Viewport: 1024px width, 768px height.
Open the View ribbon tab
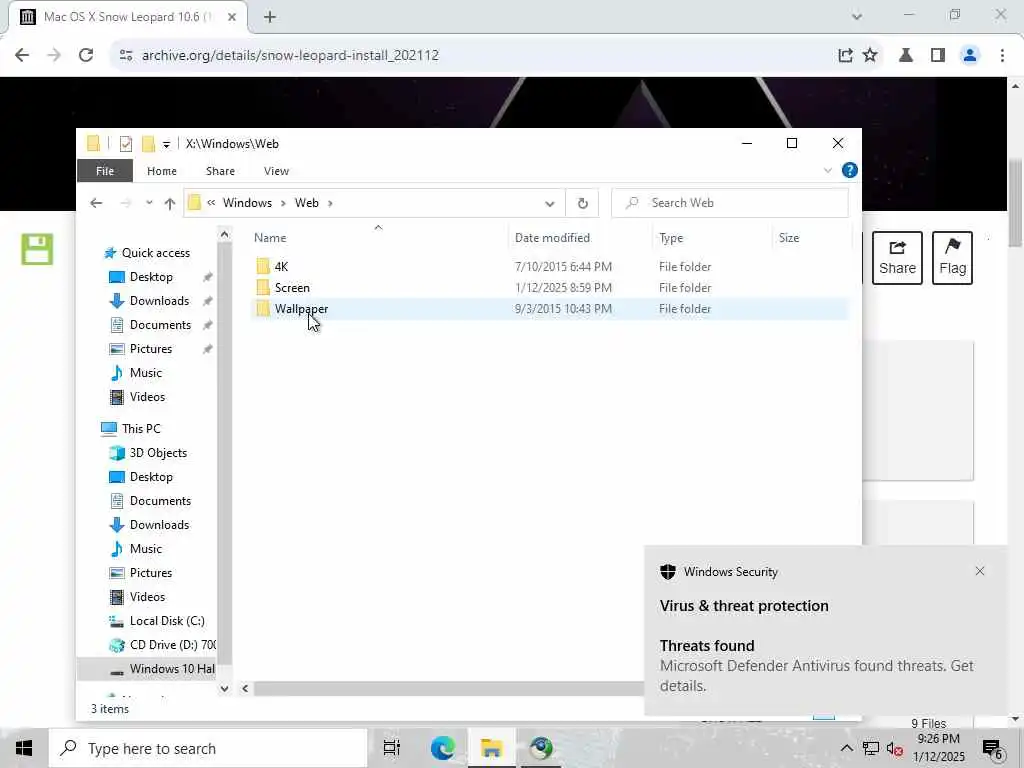(x=276, y=171)
